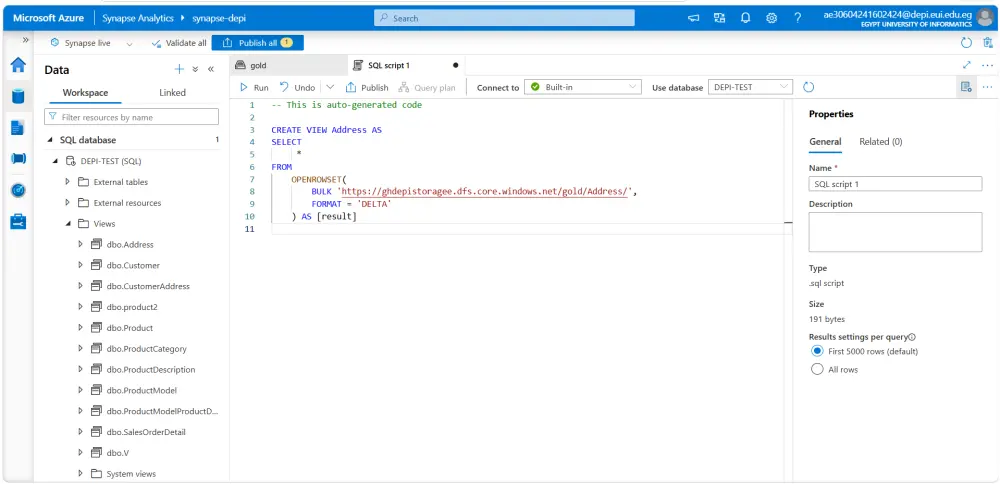Image resolution: width=1000 pixels, height=484 pixels.
Task: Open the script toolbar ellipsis menu
Action: pyautogui.click(x=987, y=87)
